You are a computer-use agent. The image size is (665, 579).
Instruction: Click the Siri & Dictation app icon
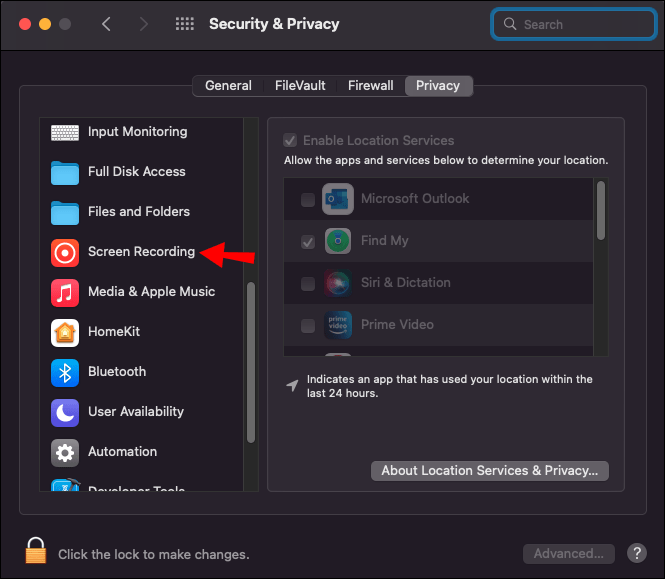coord(338,283)
